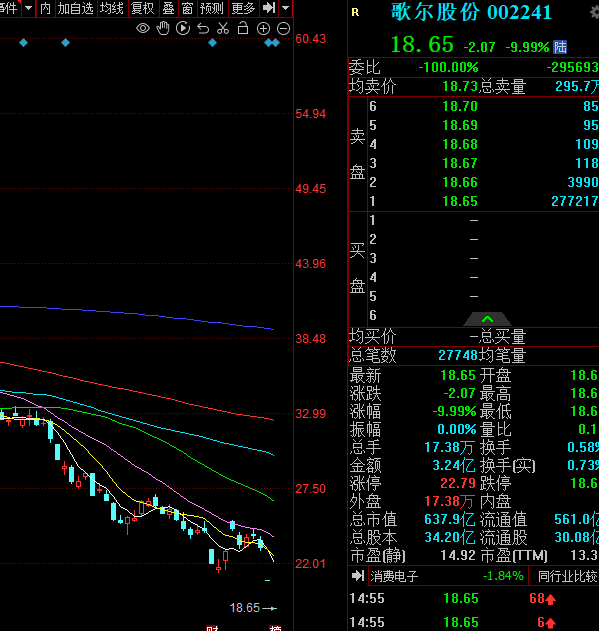Zoom in with the plus circle icon
The image size is (599, 631).
(x=263, y=29)
